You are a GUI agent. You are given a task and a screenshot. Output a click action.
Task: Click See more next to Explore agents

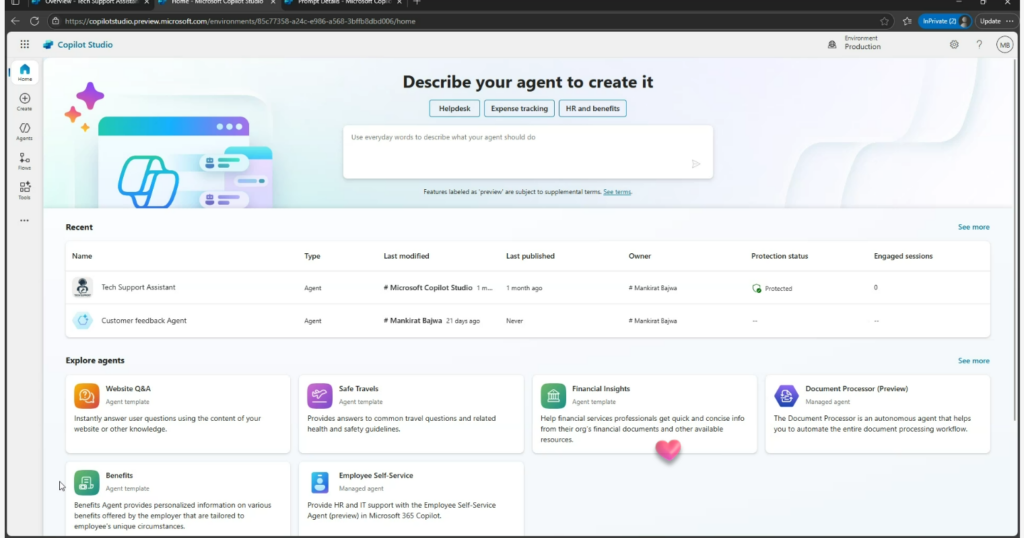[973, 360]
